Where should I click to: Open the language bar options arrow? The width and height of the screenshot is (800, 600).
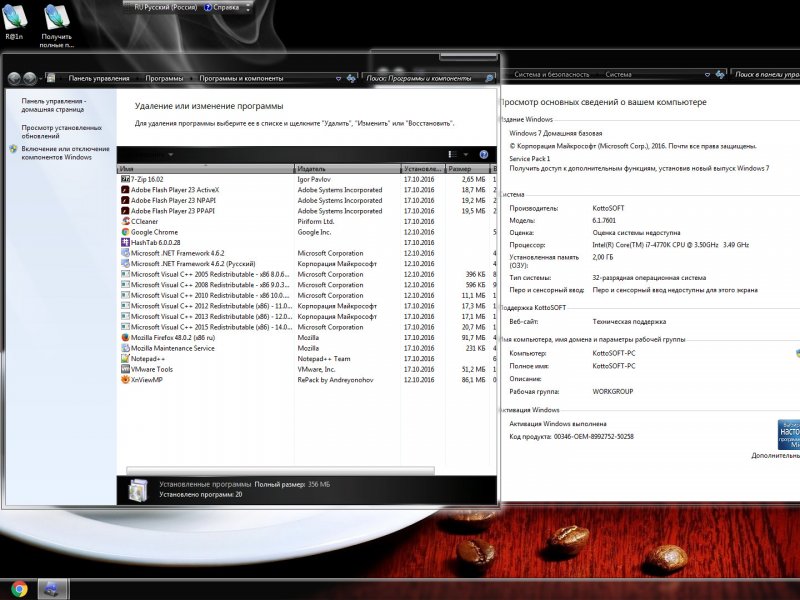pos(248,8)
